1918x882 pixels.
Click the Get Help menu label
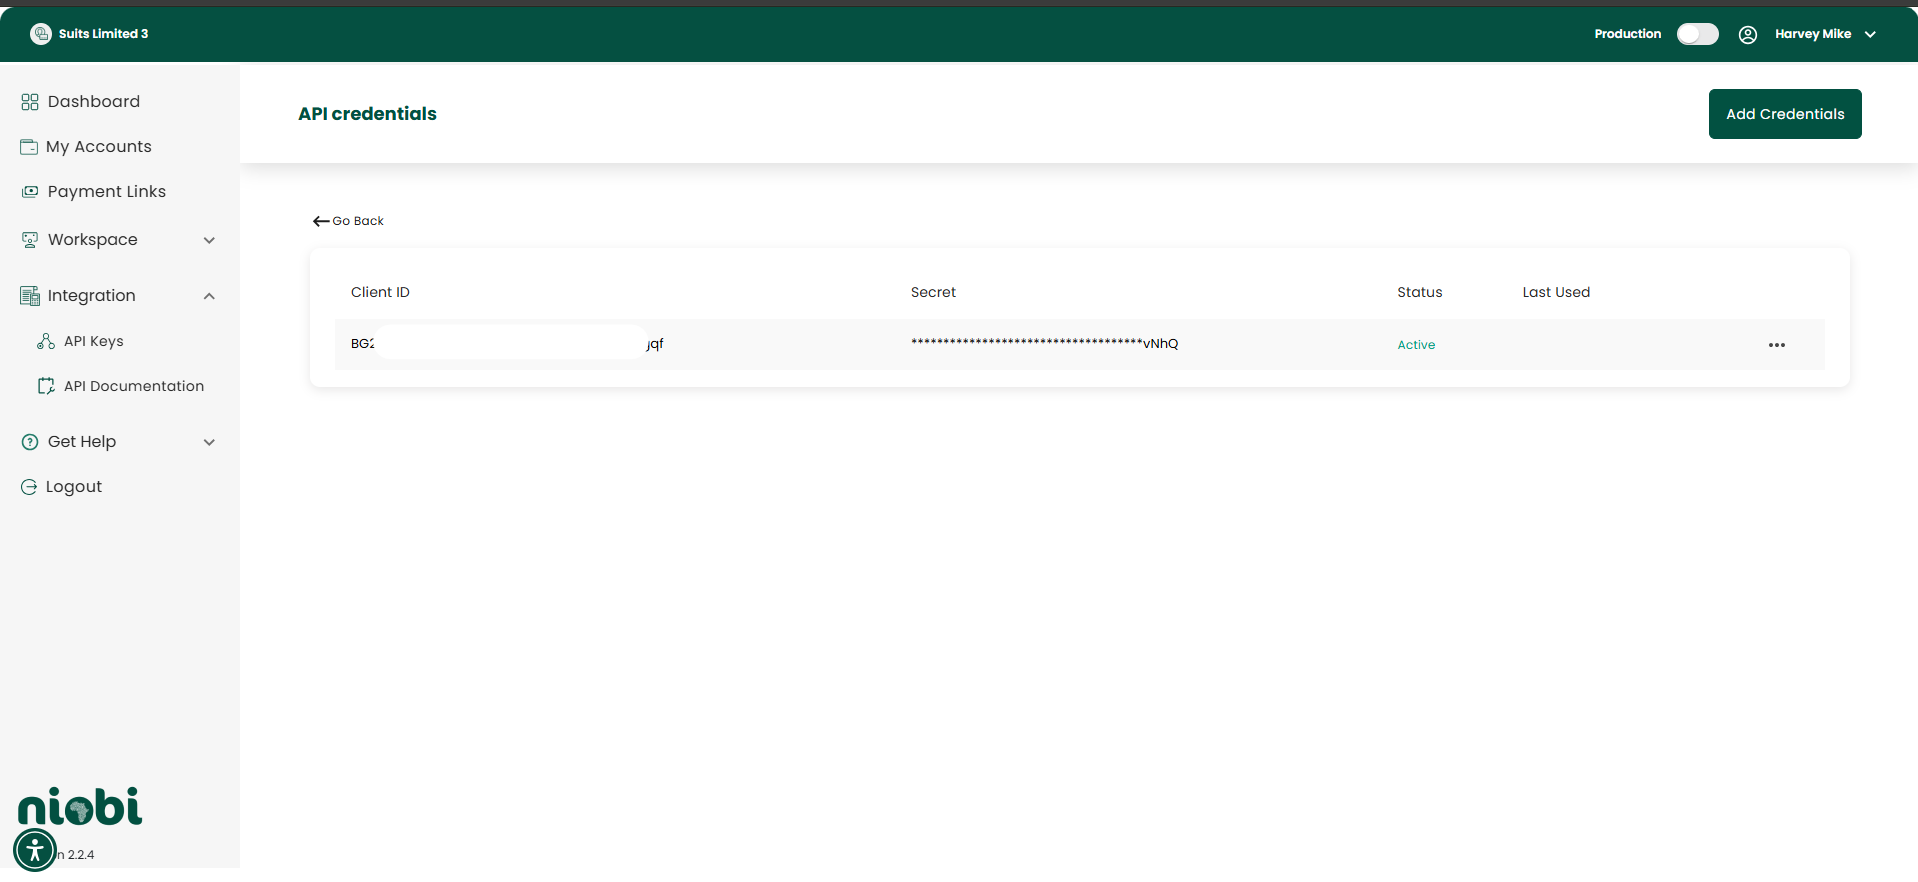point(82,442)
